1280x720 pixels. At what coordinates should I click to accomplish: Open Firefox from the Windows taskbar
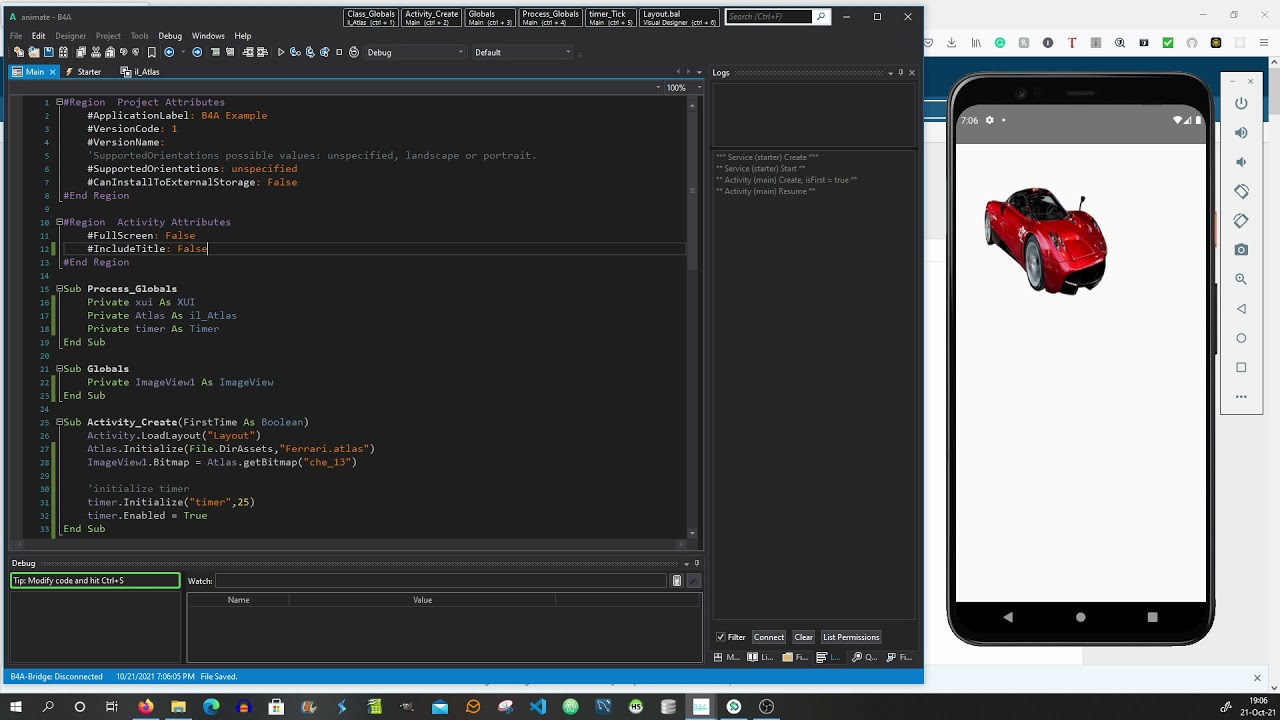click(x=146, y=706)
